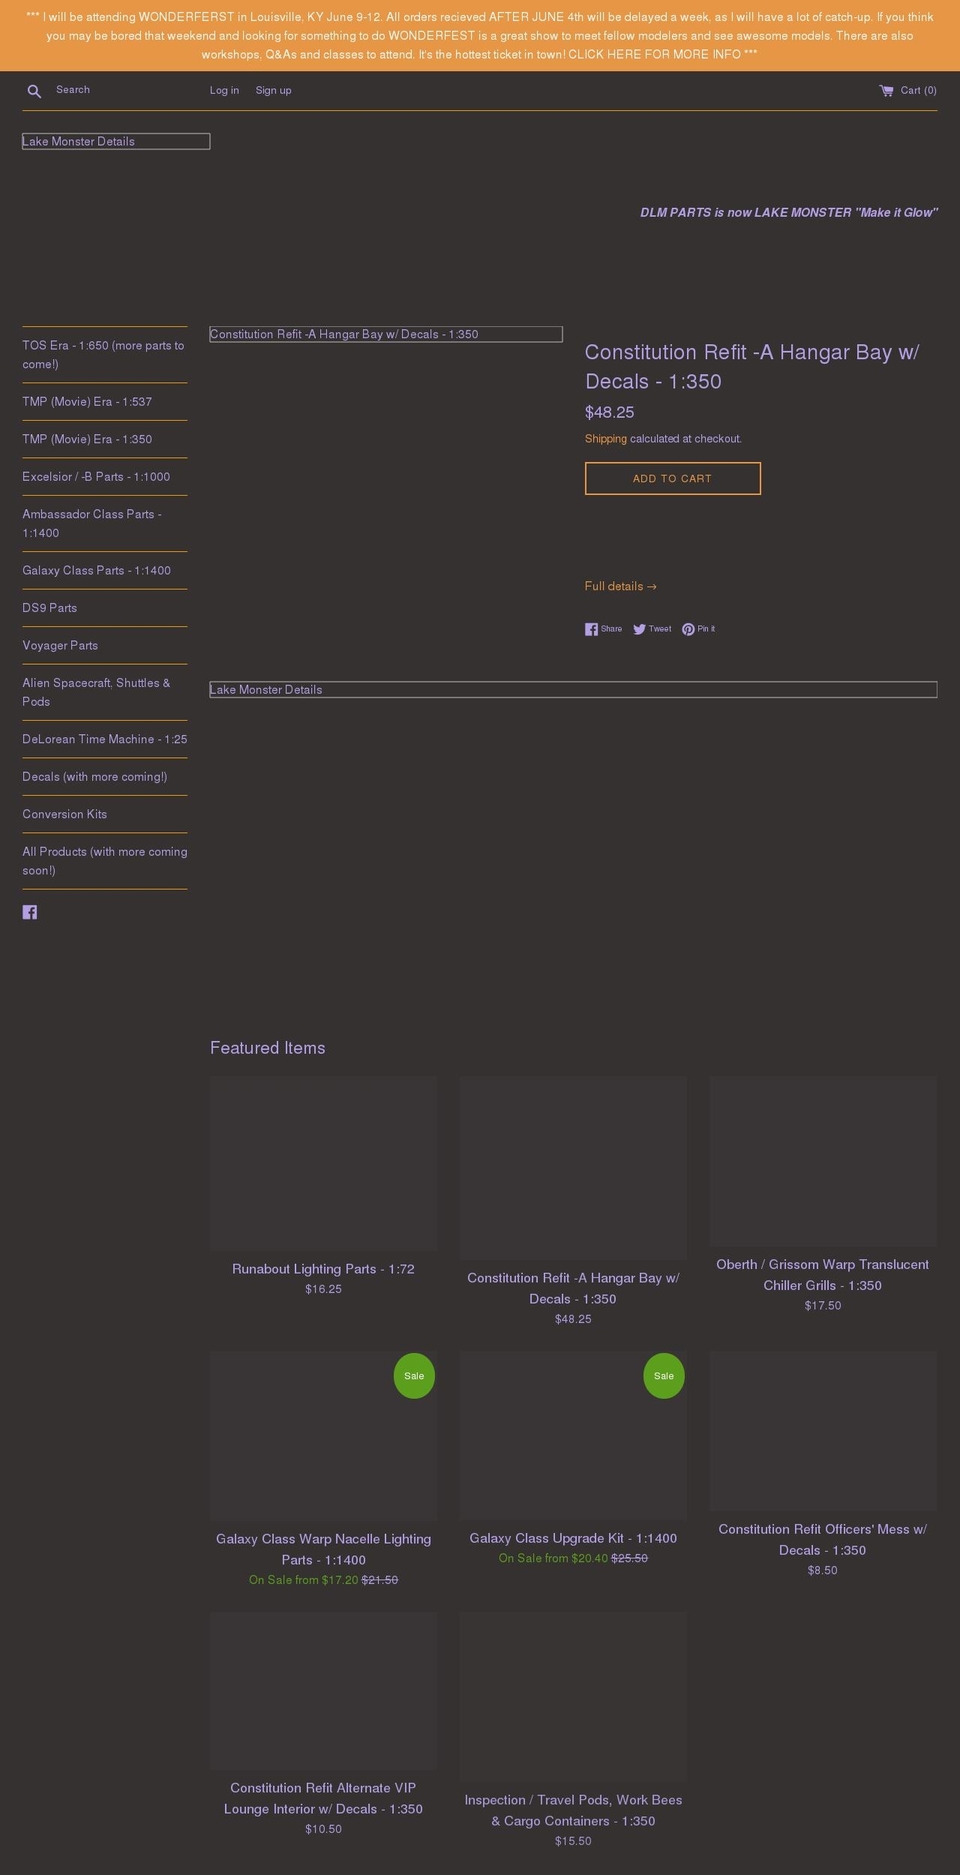
Task: Open Runabout Lighting Parts - 1:72 product
Action: coord(323,1269)
